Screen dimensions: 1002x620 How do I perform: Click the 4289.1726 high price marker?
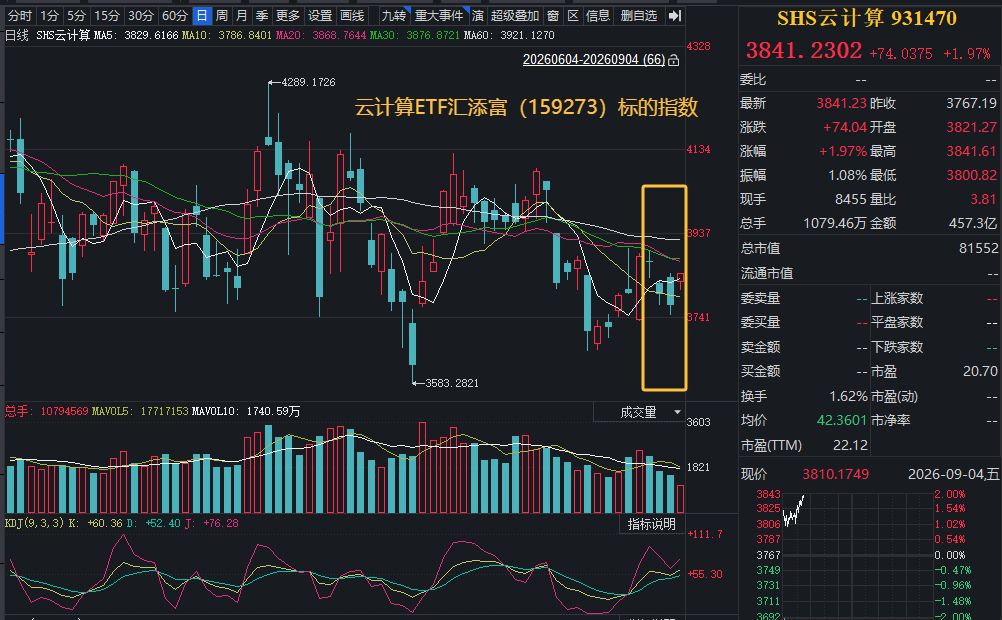[x=308, y=82]
